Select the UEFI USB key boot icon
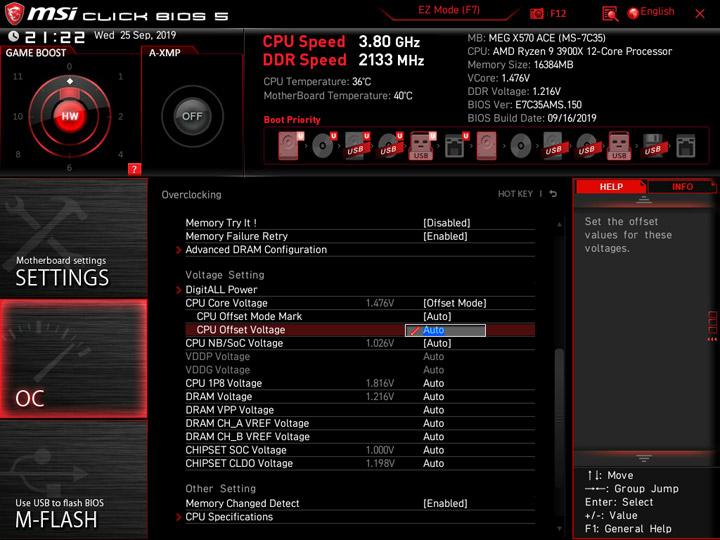 (423, 146)
